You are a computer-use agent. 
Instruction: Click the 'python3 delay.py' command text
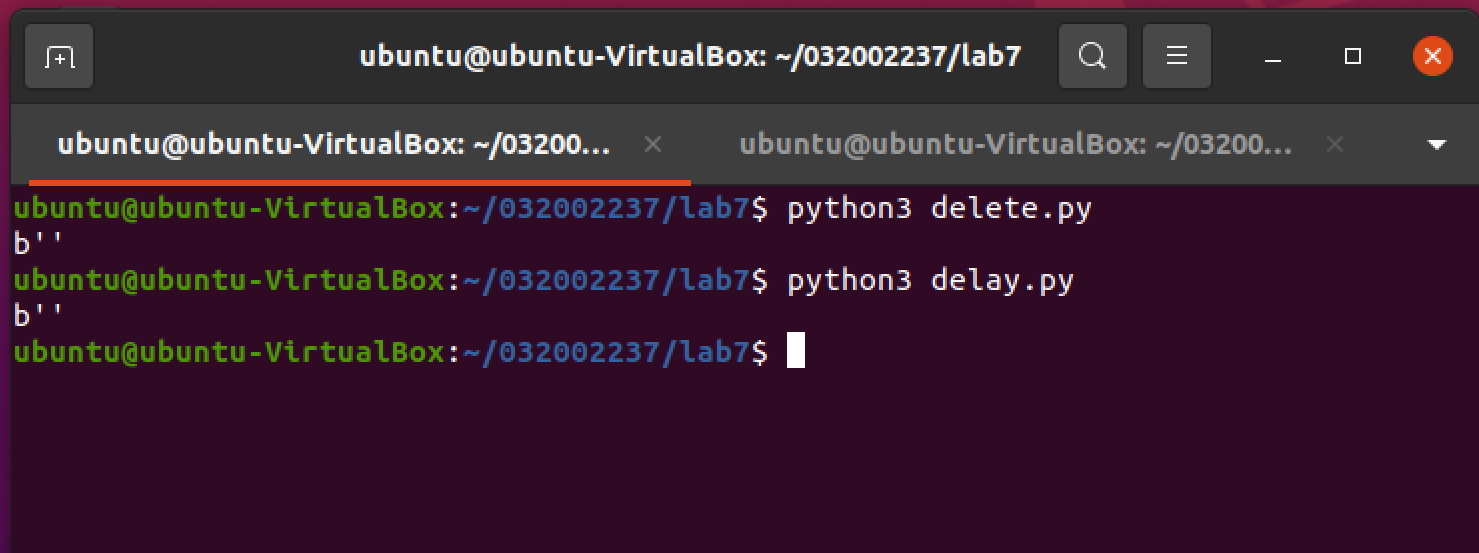(930, 281)
